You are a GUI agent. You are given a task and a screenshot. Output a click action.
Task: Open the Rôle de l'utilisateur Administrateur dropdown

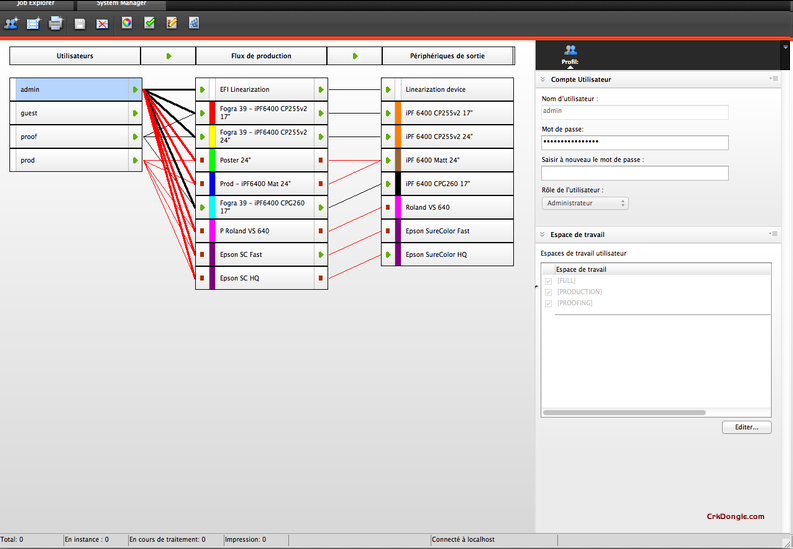[x=585, y=203]
